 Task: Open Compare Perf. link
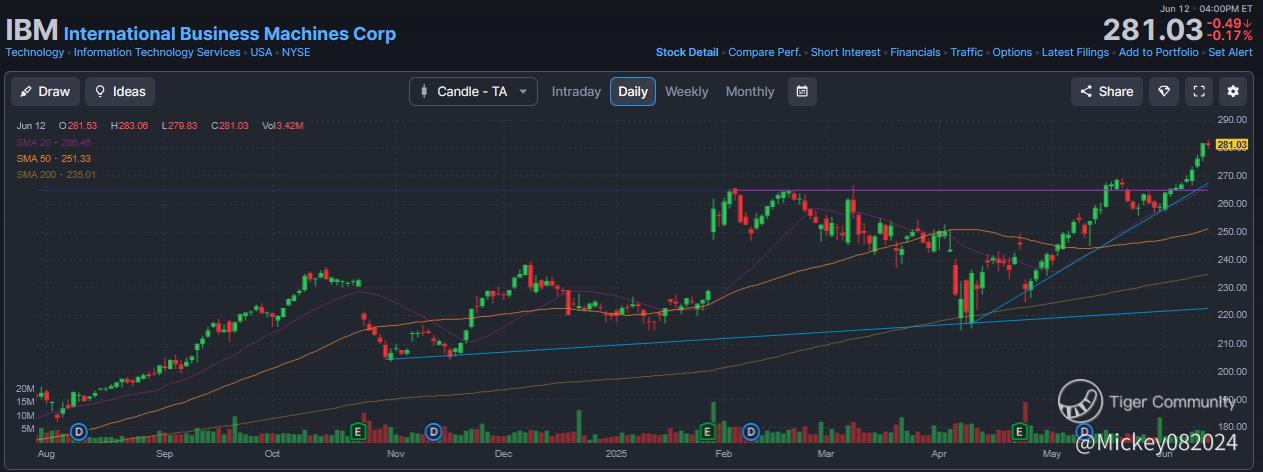(765, 52)
